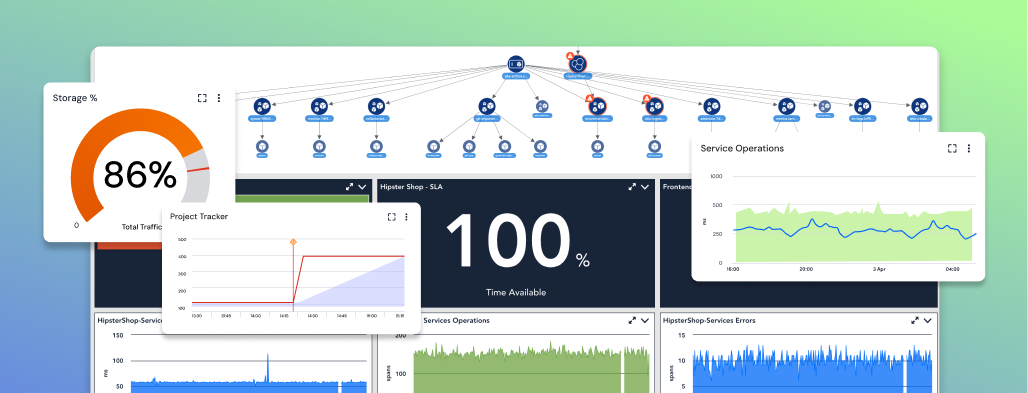This screenshot has width=1028, height=393.
Task: Select the recommendation service node with alert
Action: point(597,106)
